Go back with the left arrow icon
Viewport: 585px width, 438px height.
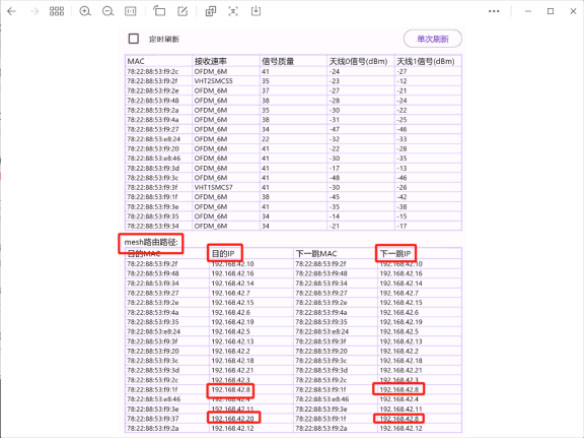tap(12, 11)
